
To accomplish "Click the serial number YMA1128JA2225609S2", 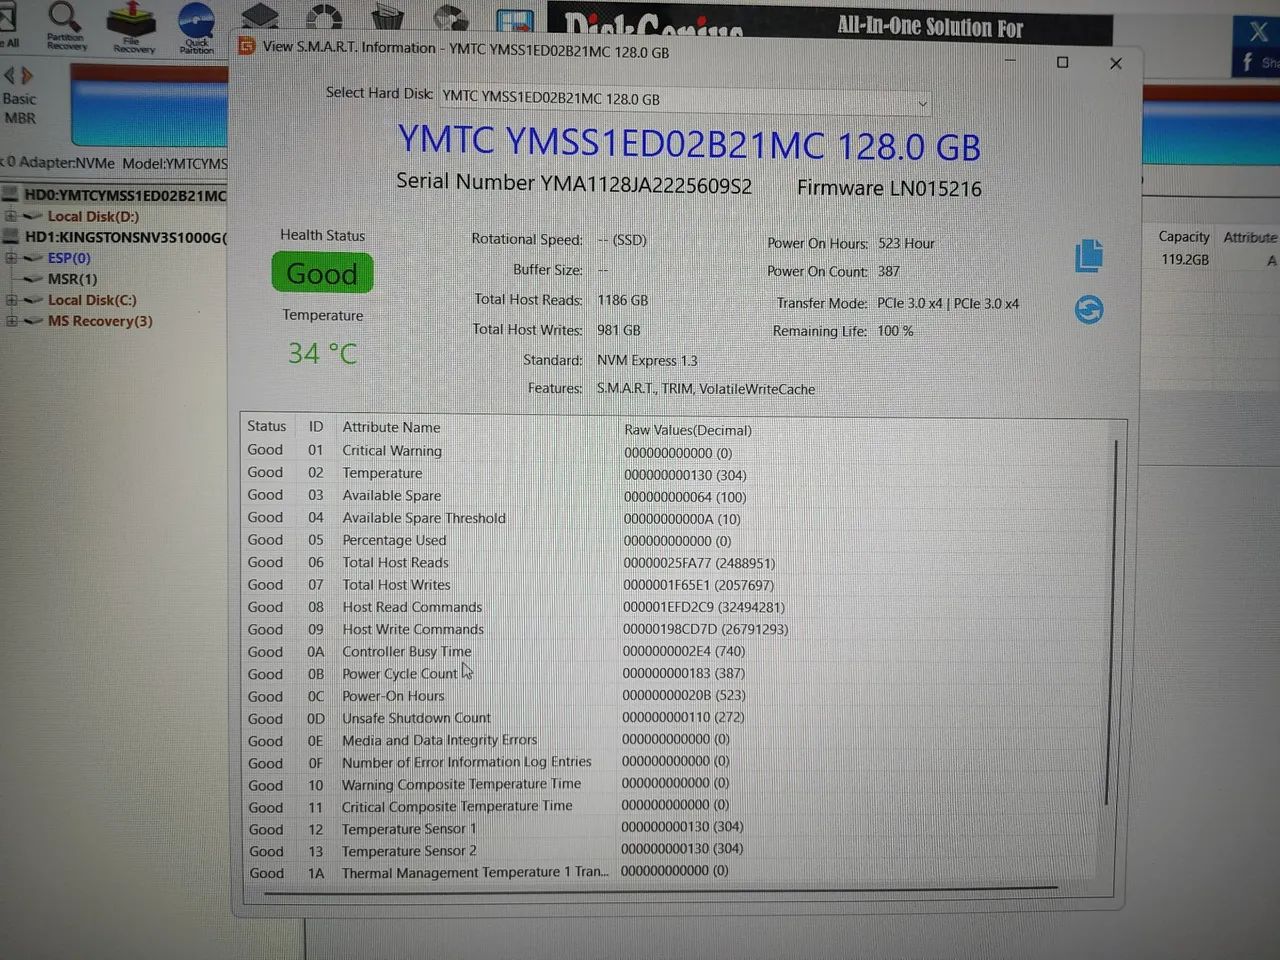I will pos(646,185).
